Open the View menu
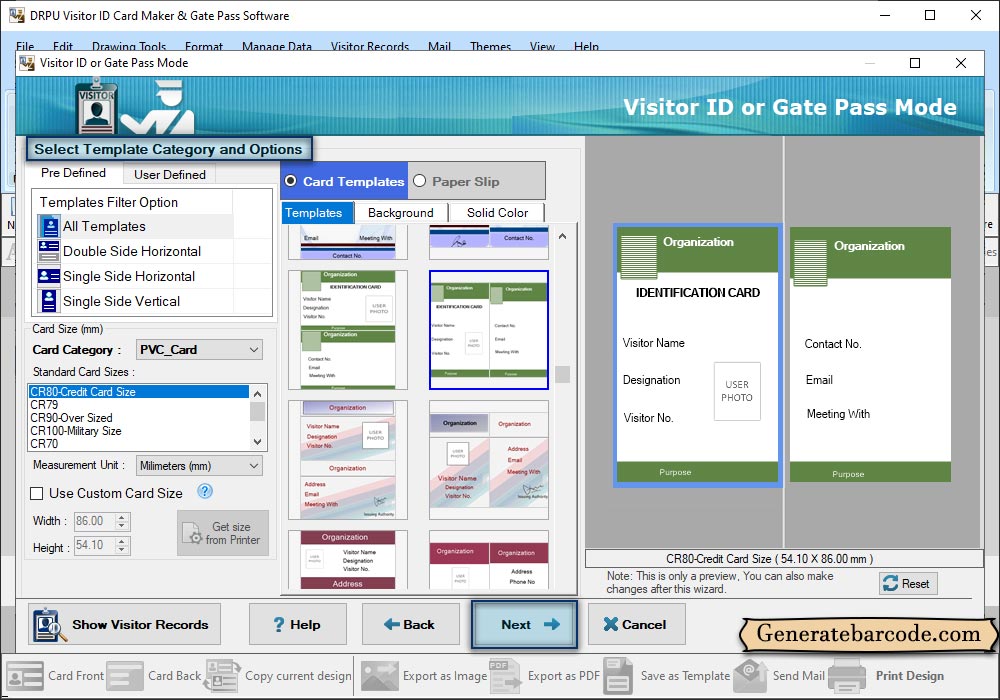 tap(542, 46)
